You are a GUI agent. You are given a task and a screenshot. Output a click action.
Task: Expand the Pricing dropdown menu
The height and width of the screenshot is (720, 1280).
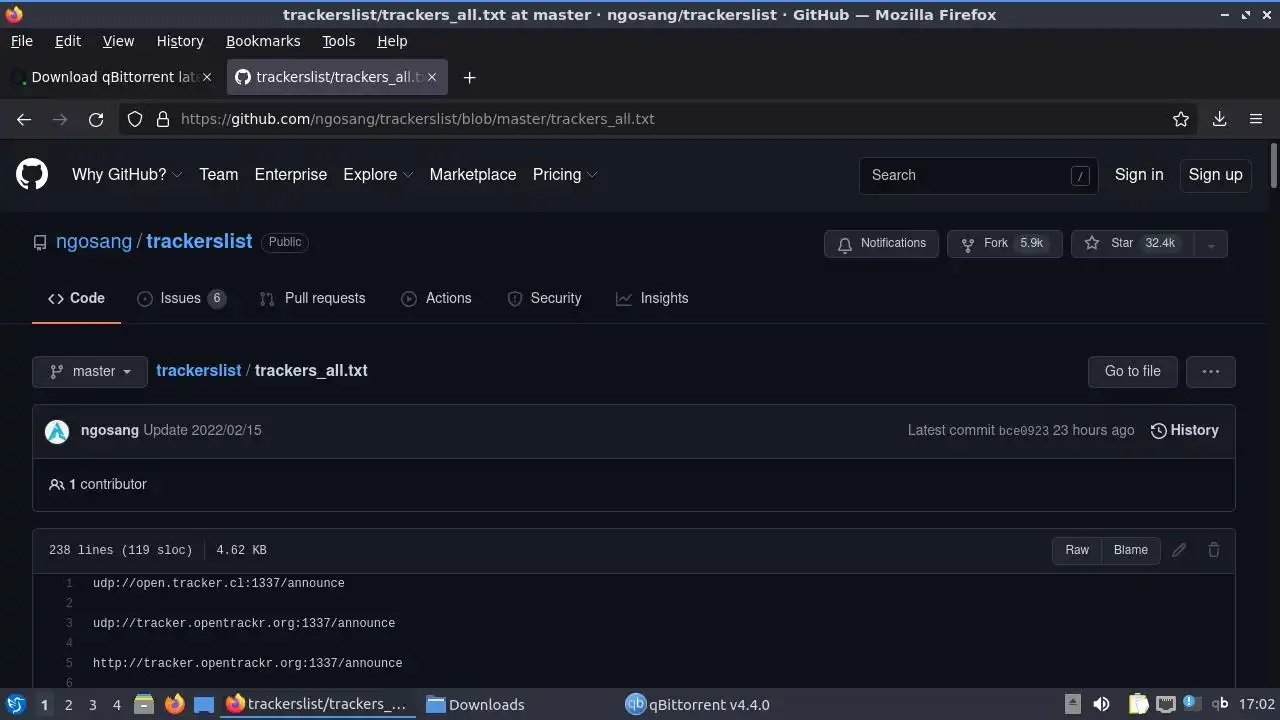[565, 174]
